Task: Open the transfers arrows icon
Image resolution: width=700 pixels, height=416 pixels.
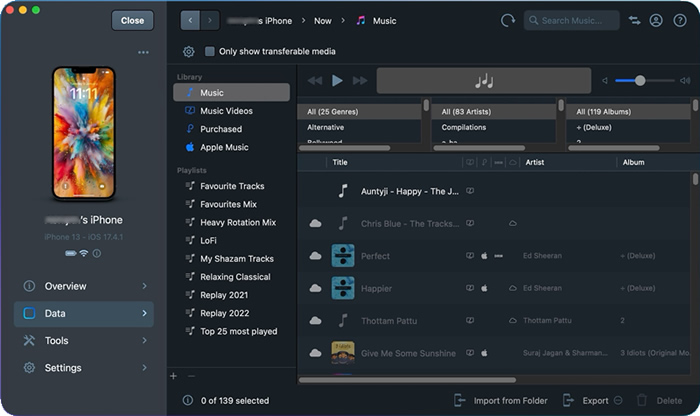Action: point(634,21)
